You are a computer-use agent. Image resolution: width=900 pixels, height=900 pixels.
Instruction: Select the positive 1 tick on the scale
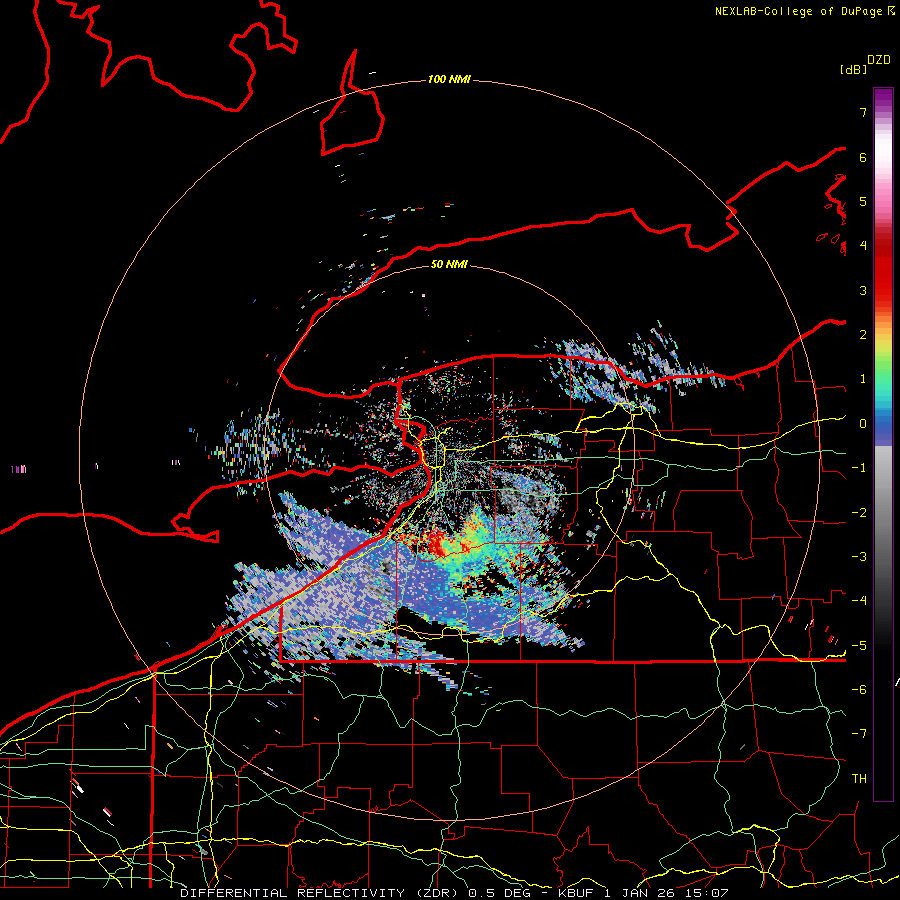point(863,379)
